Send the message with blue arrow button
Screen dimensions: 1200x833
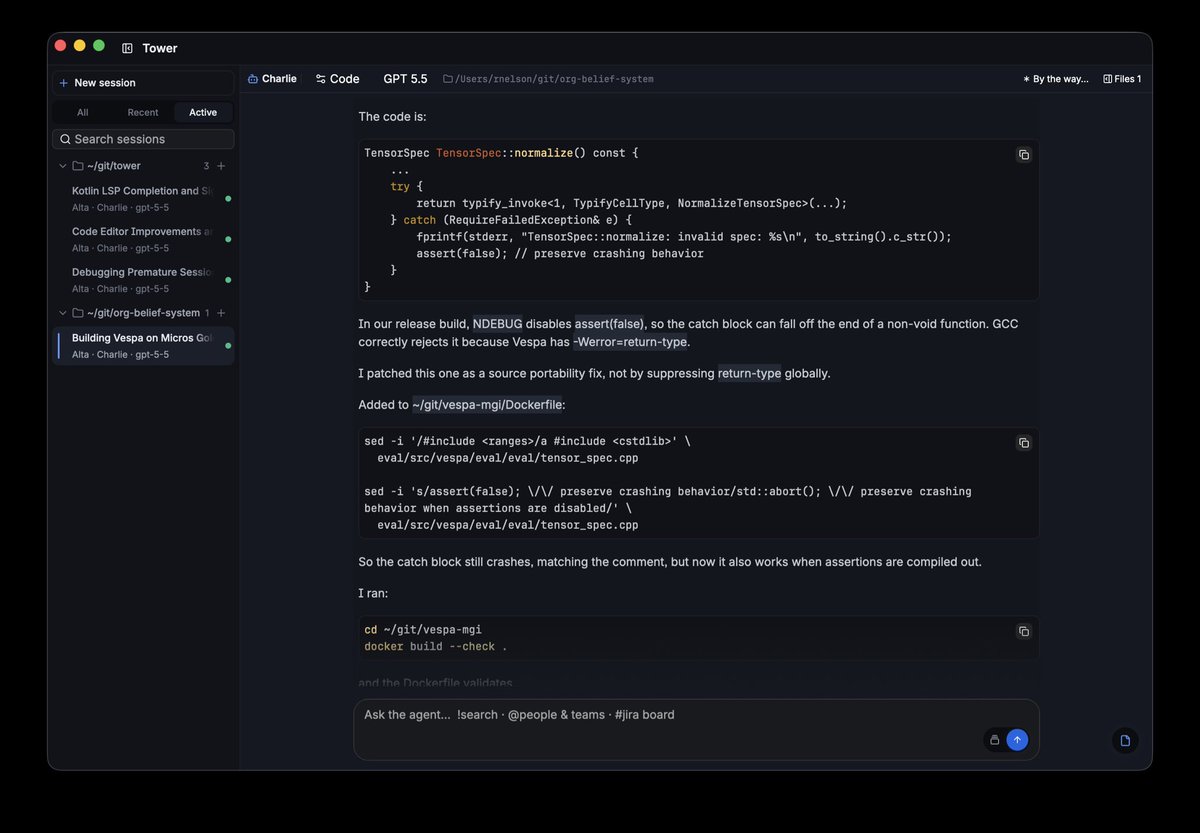click(1017, 740)
